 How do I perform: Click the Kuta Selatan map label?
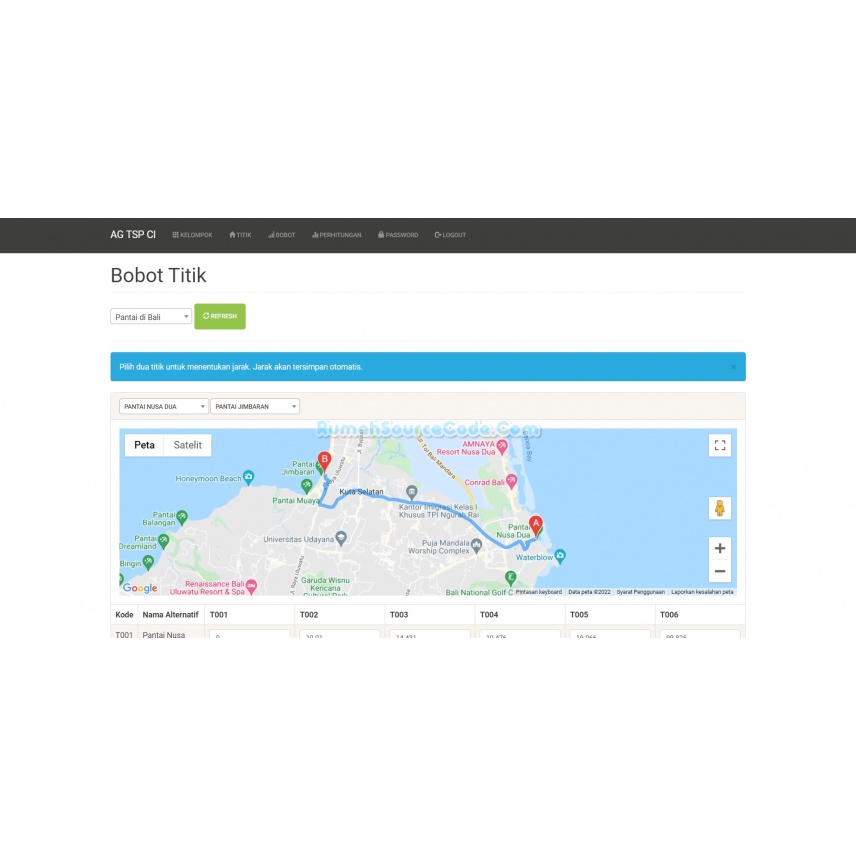coord(361,492)
